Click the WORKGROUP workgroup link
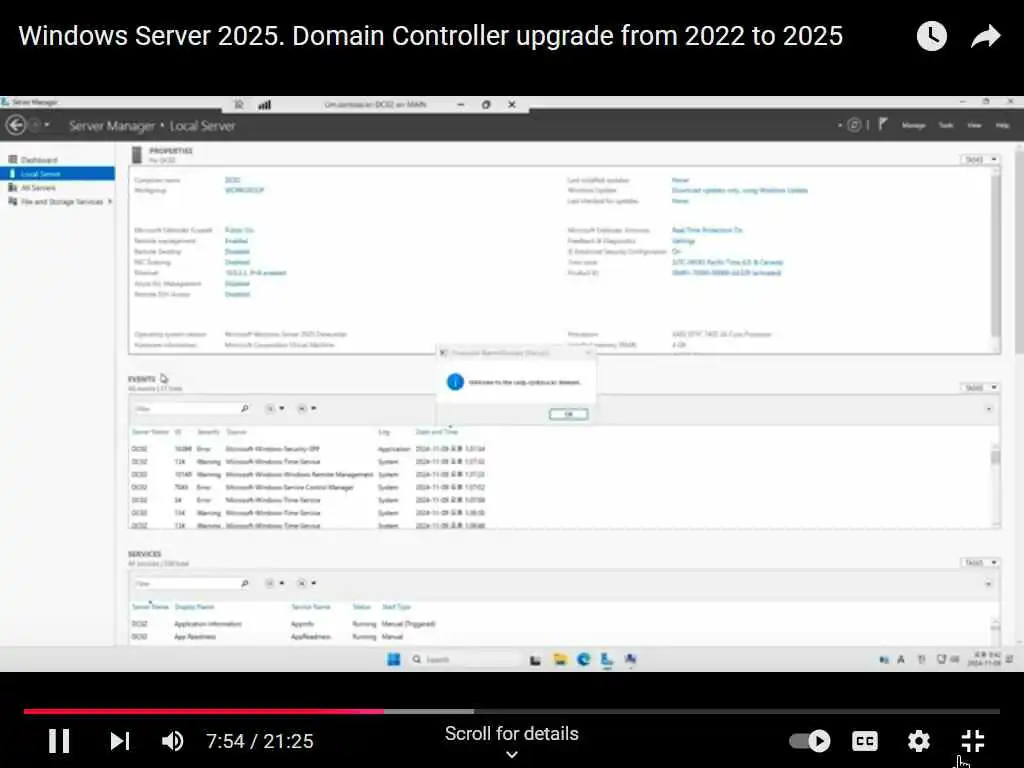The height and width of the screenshot is (768, 1024). (x=244, y=191)
